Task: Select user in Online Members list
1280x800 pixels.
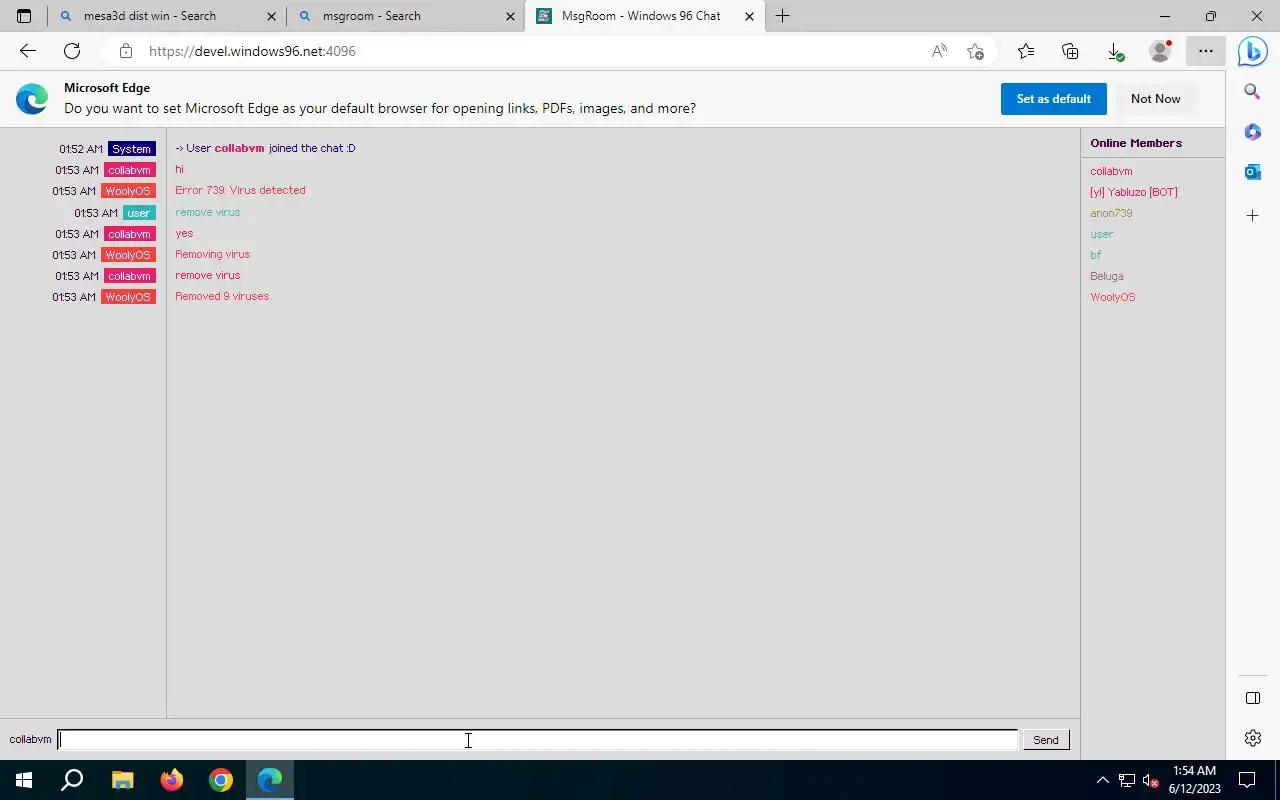Action: click(1101, 234)
